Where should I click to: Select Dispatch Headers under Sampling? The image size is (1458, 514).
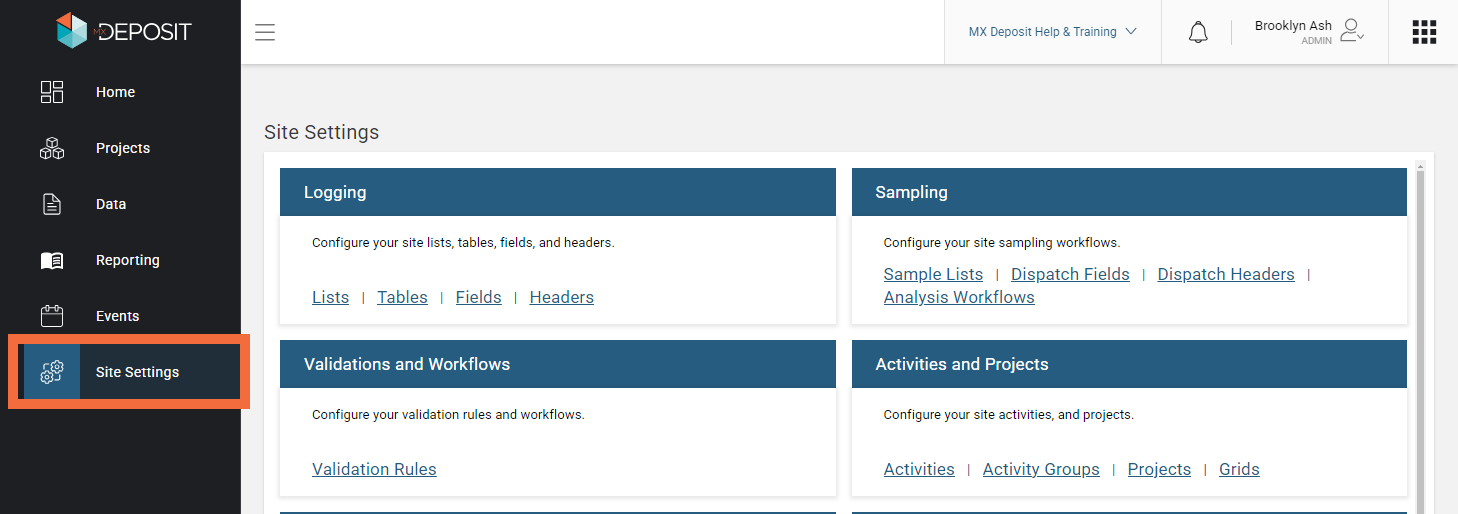click(x=1226, y=274)
